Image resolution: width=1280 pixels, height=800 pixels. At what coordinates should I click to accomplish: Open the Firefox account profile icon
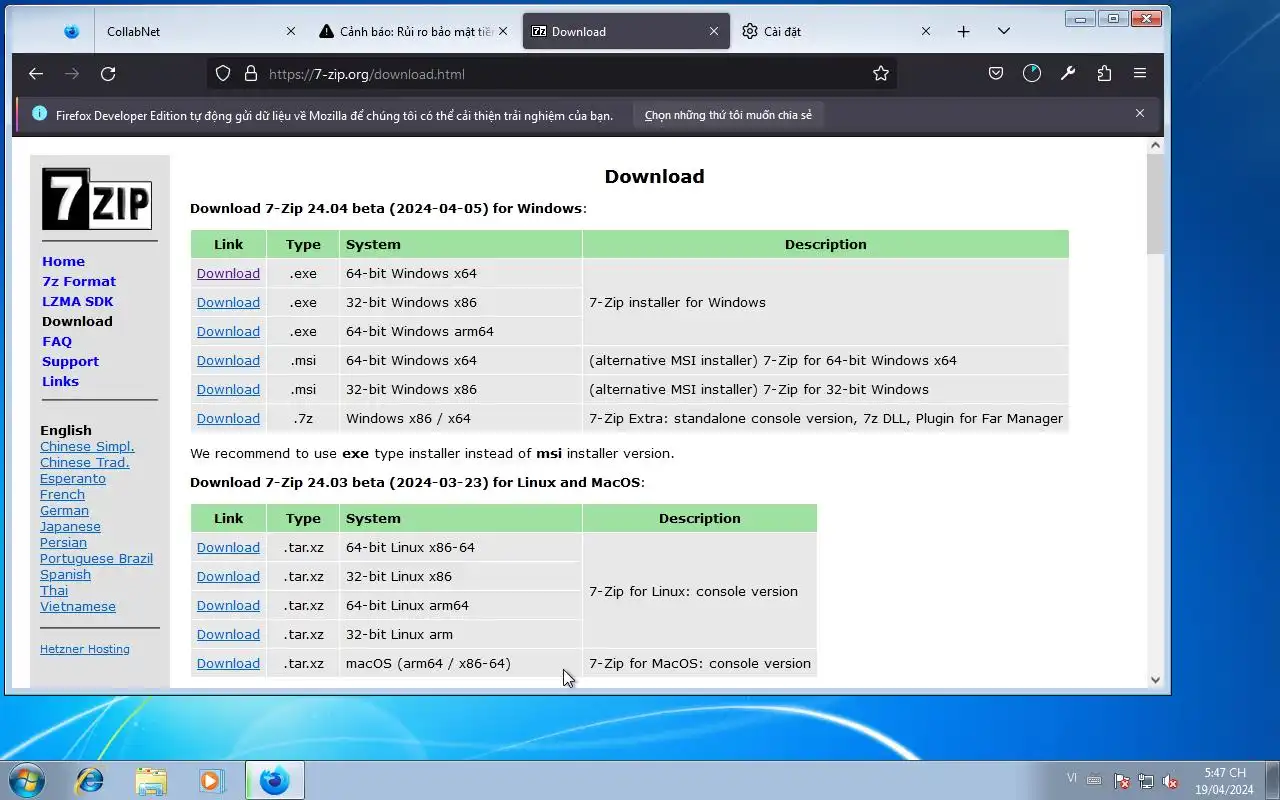pyautogui.click(x=1032, y=74)
